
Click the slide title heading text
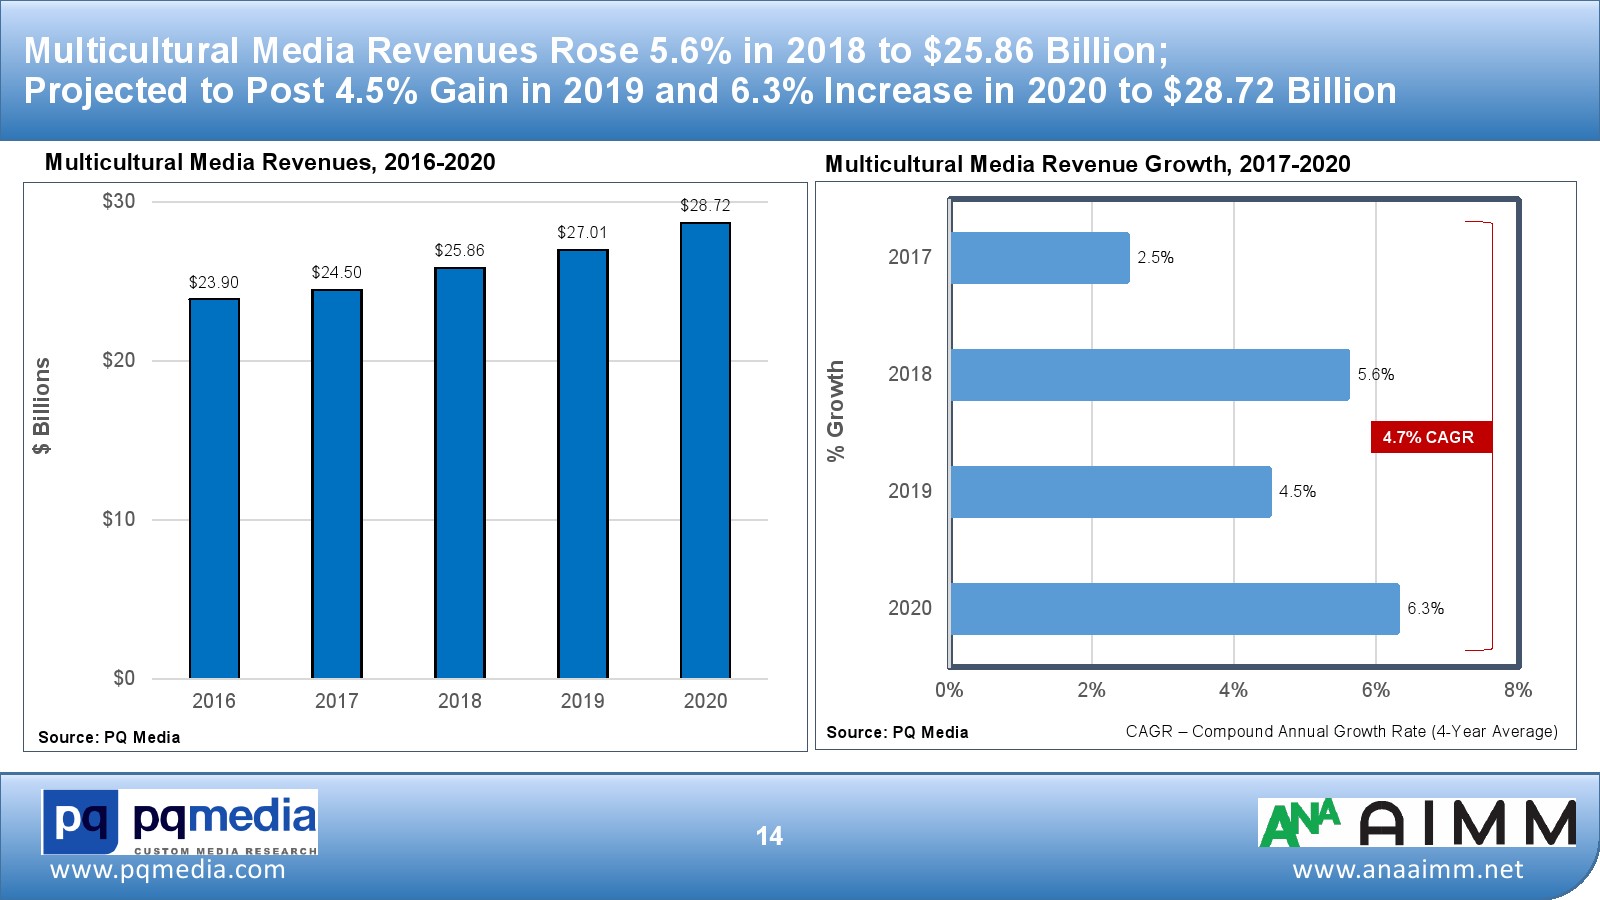coord(710,70)
